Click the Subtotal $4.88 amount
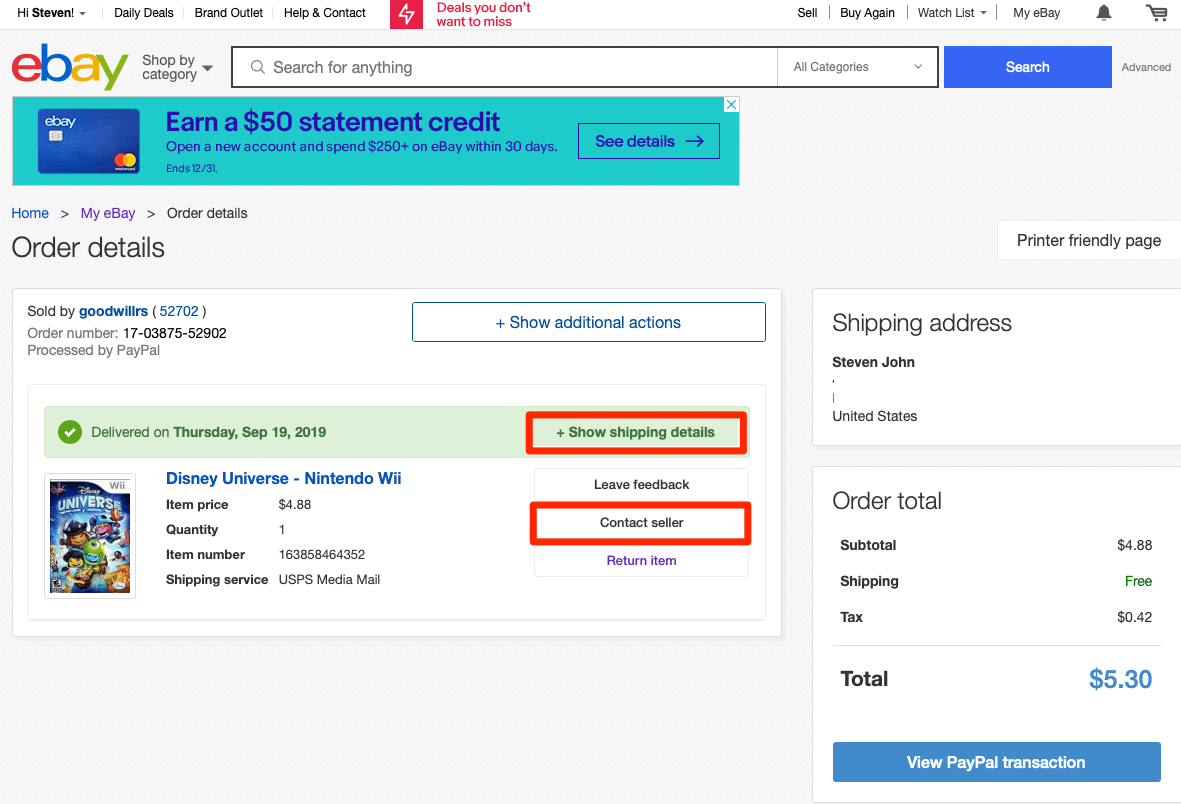1181x804 pixels. [x=1134, y=545]
